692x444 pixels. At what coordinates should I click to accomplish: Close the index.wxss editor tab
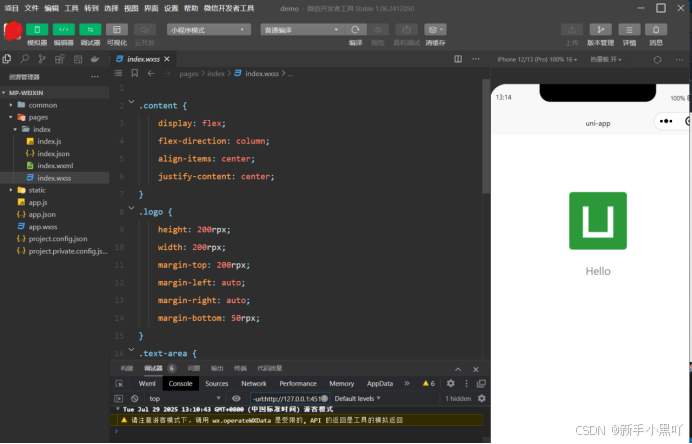(x=167, y=59)
